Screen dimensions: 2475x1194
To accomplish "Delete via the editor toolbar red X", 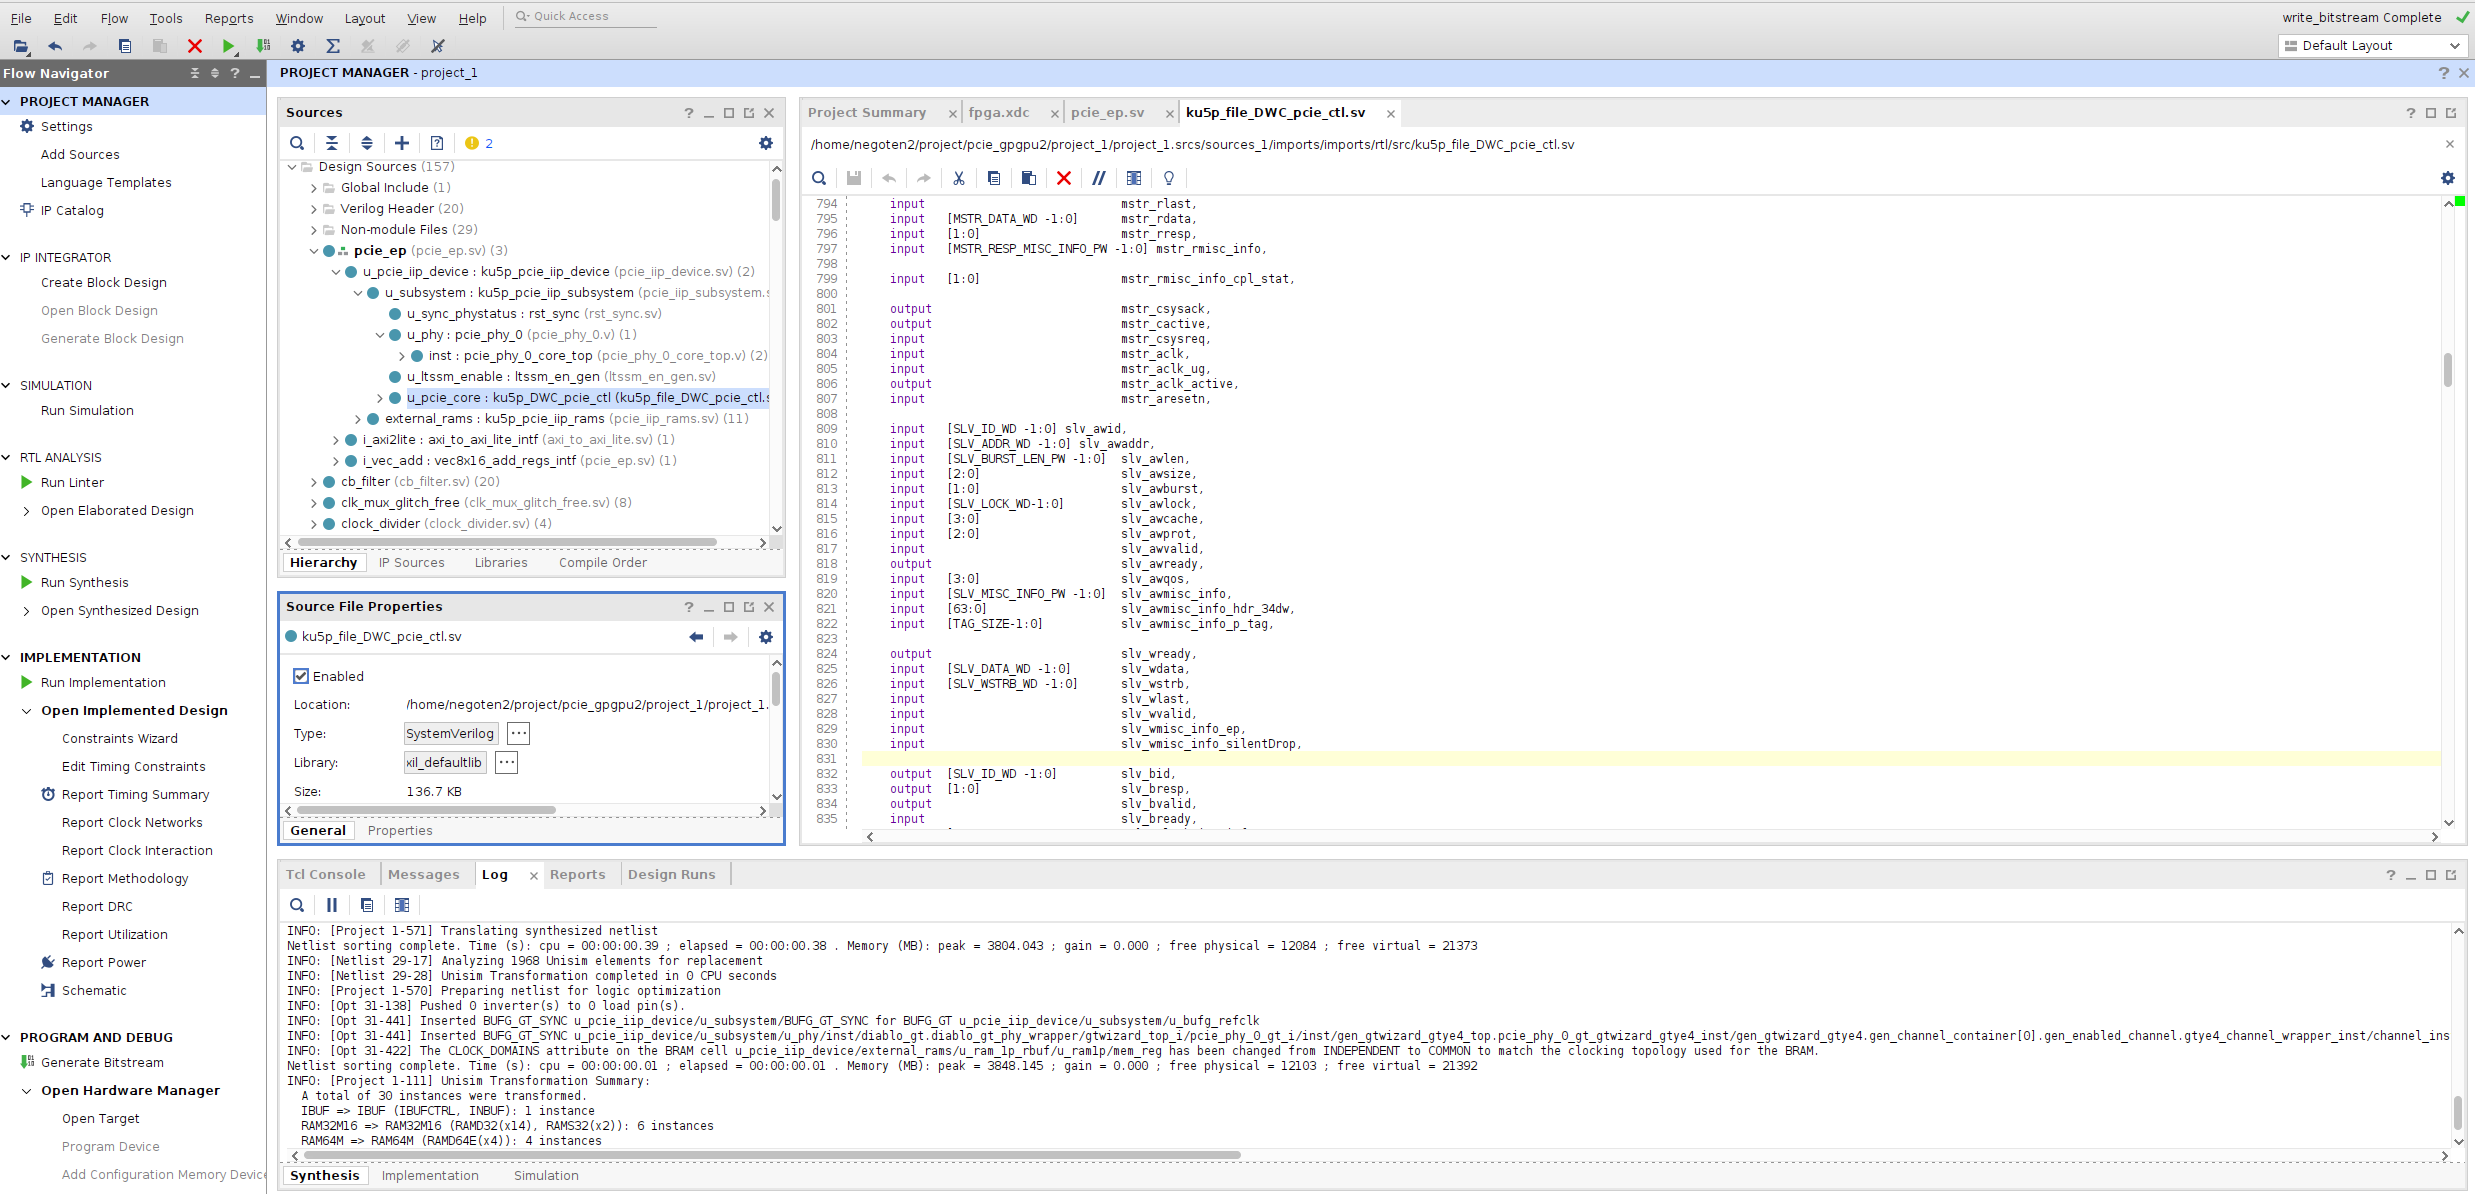I will [1064, 178].
